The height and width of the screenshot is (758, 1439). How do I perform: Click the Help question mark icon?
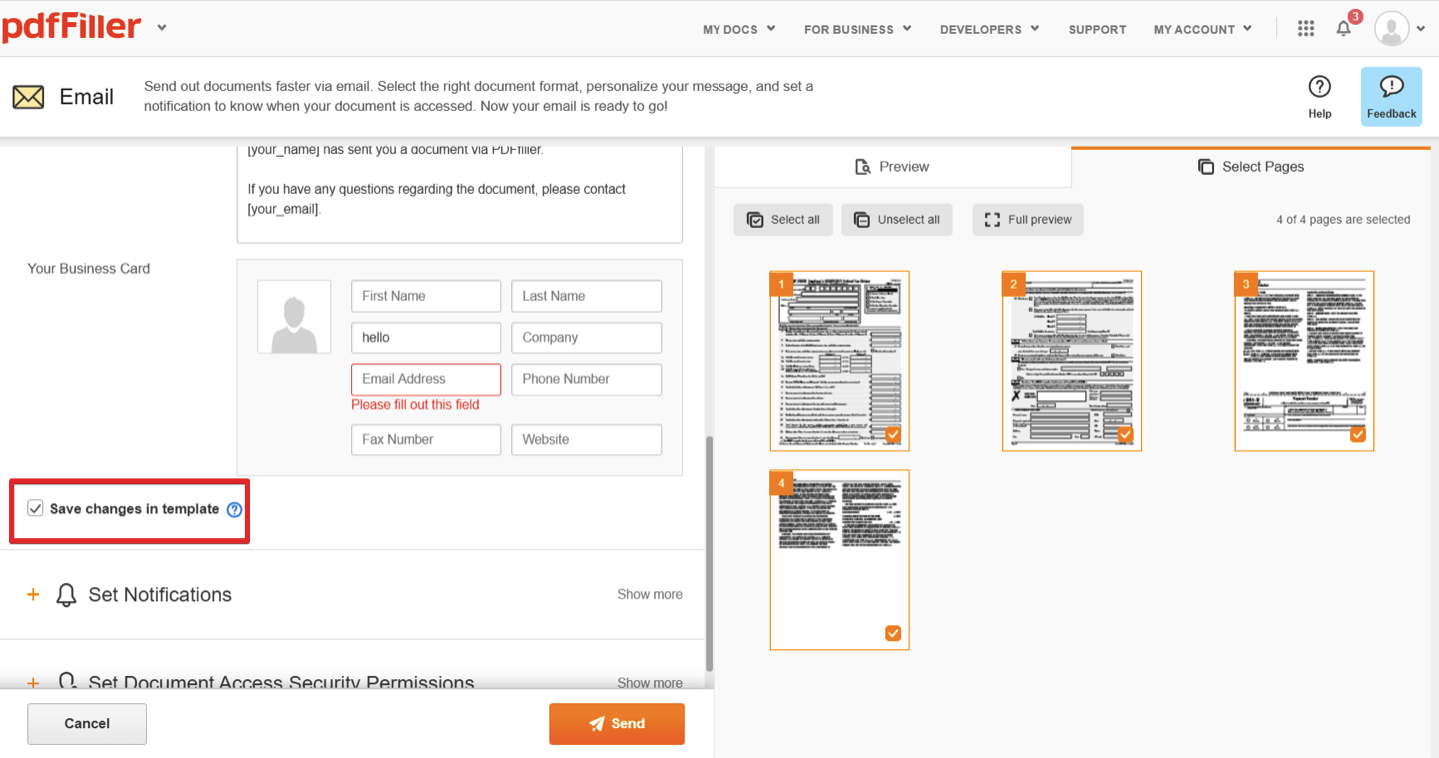coord(1319,87)
